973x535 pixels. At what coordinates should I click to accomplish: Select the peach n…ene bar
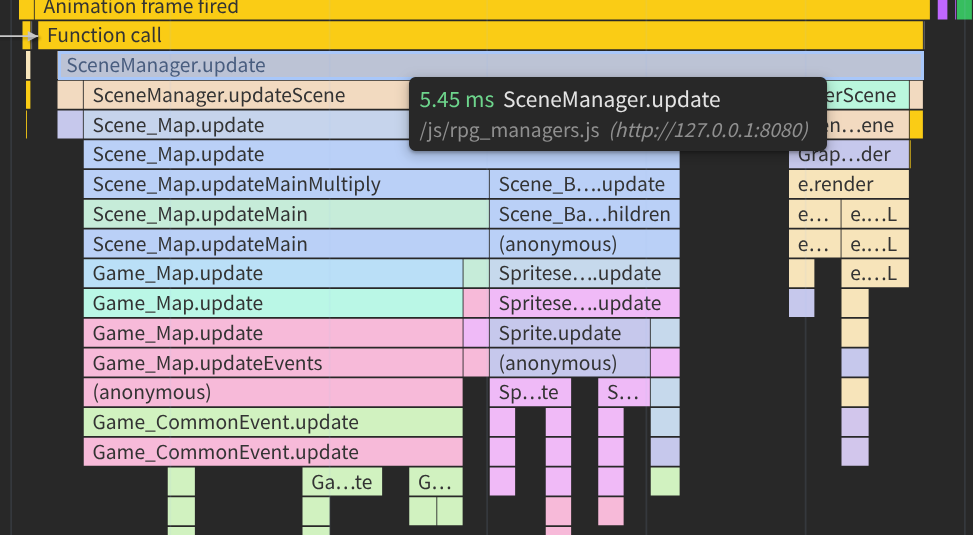click(868, 125)
